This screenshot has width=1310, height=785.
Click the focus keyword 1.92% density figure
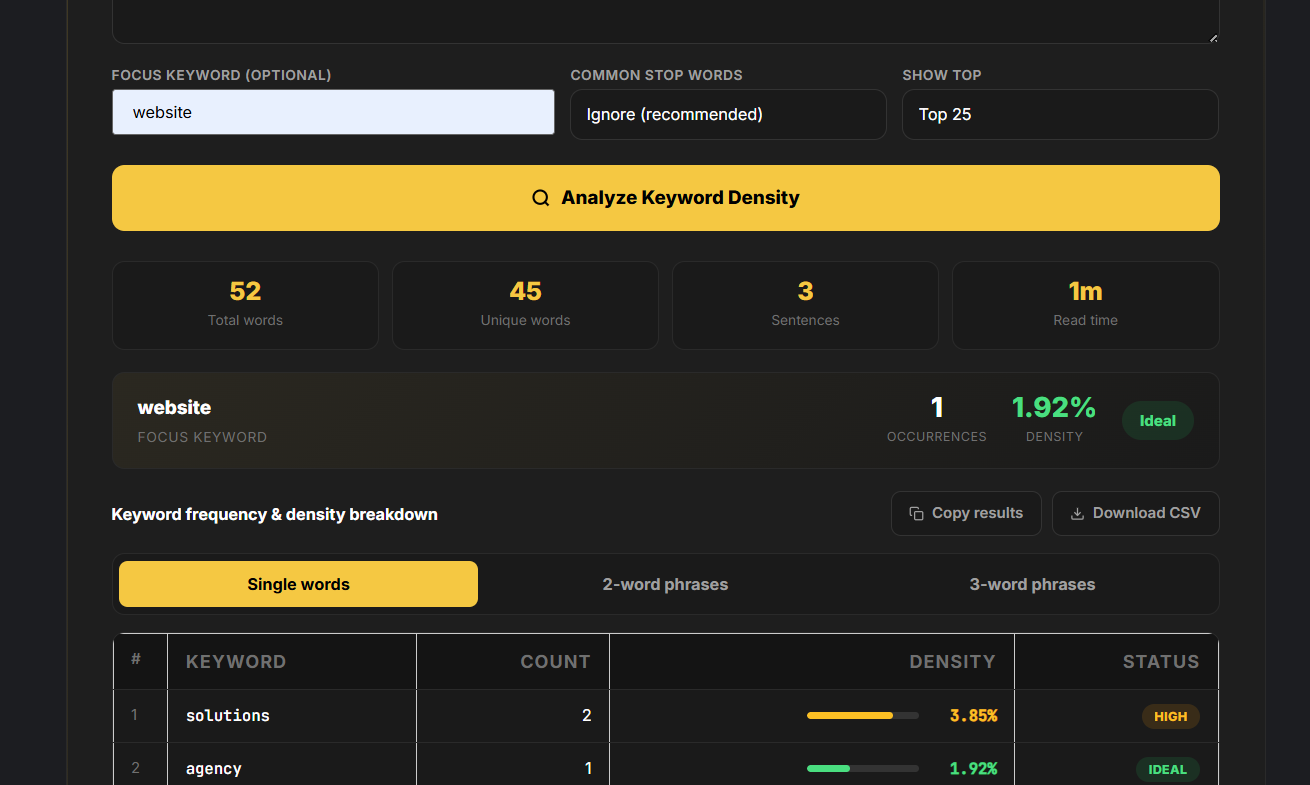(x=1054, y=407)
